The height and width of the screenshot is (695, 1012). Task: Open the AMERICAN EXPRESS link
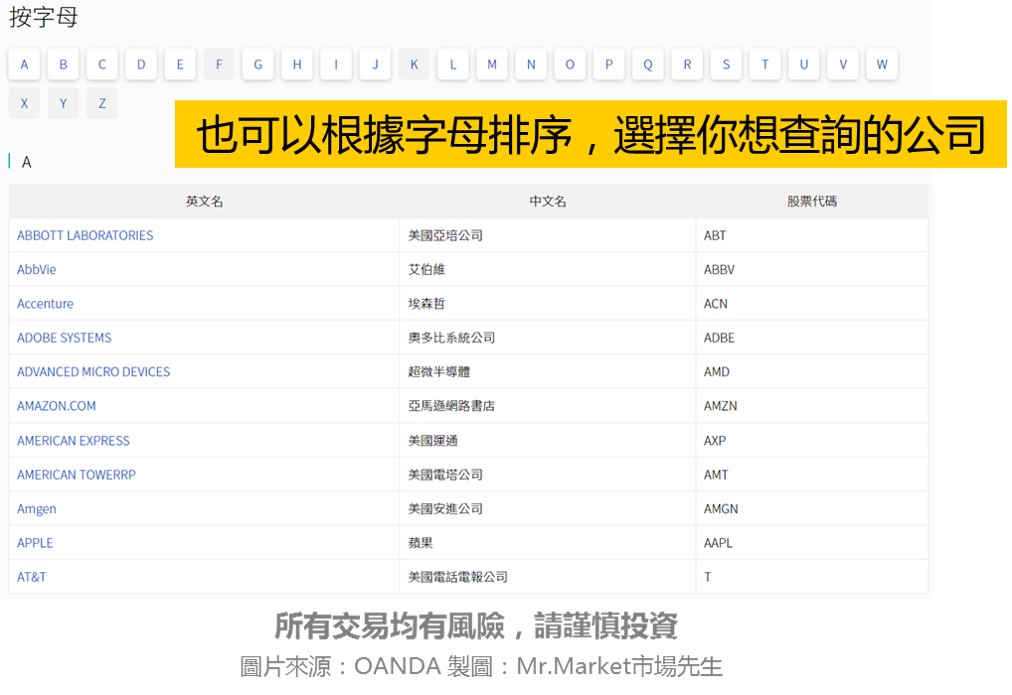[73, 441]
